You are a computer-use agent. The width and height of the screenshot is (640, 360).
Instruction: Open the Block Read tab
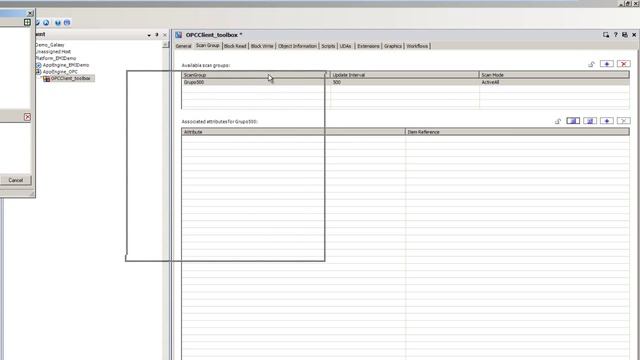235,46
